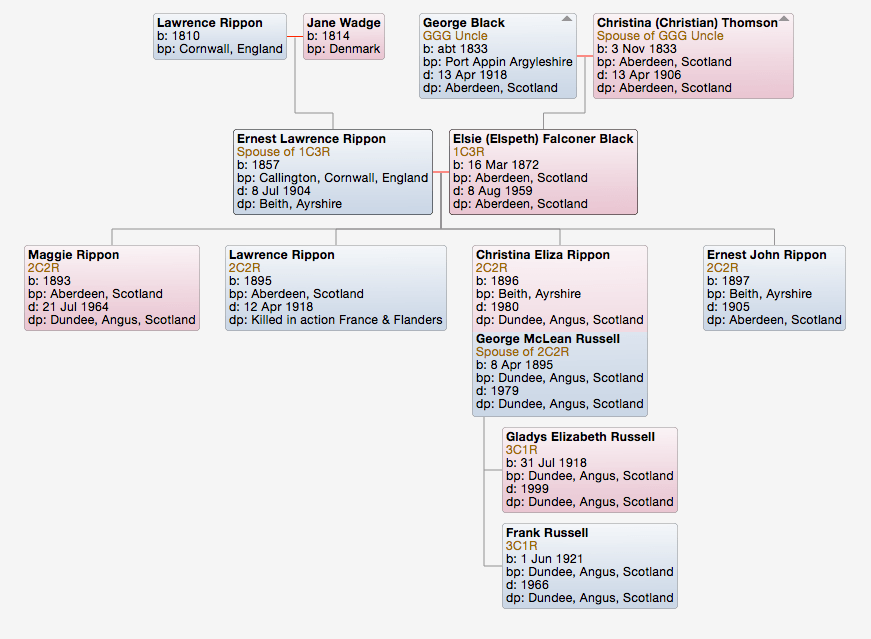Select Lawrence Rippon killed in action card

point(335,288)
